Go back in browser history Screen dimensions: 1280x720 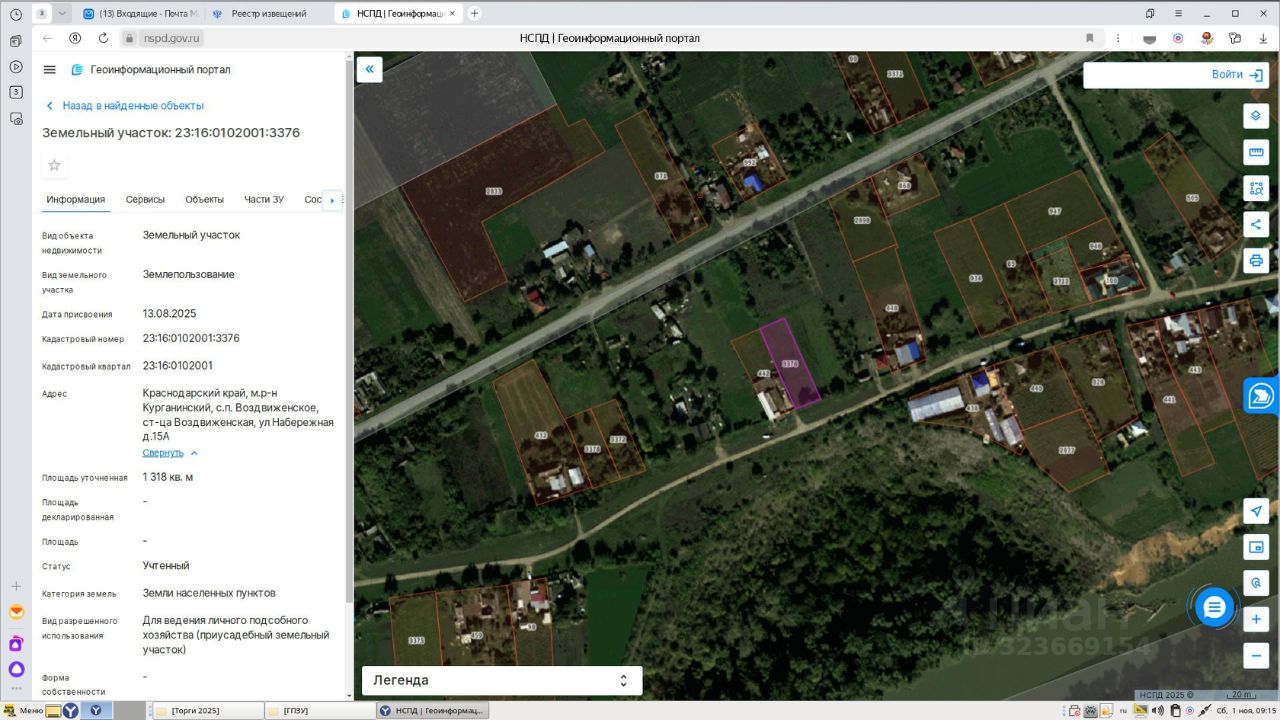coord(47,38)
